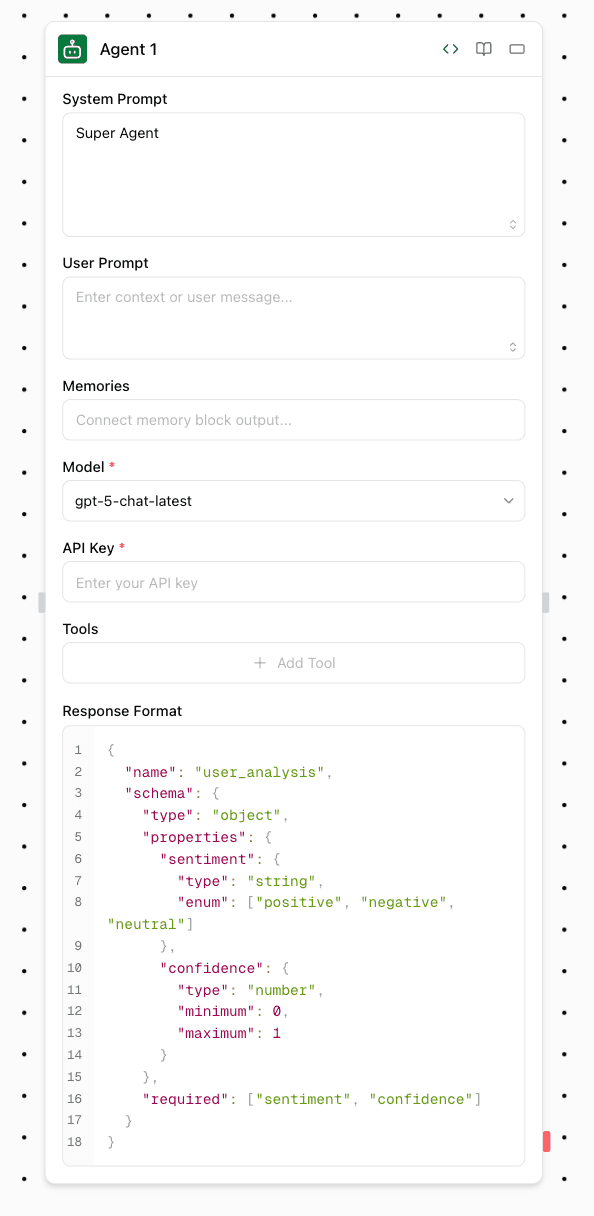The height and width of the screenshot is (1216, 594).
Task: Focus the System Prompt text area containing Super Agent
Action: point(294,174)
